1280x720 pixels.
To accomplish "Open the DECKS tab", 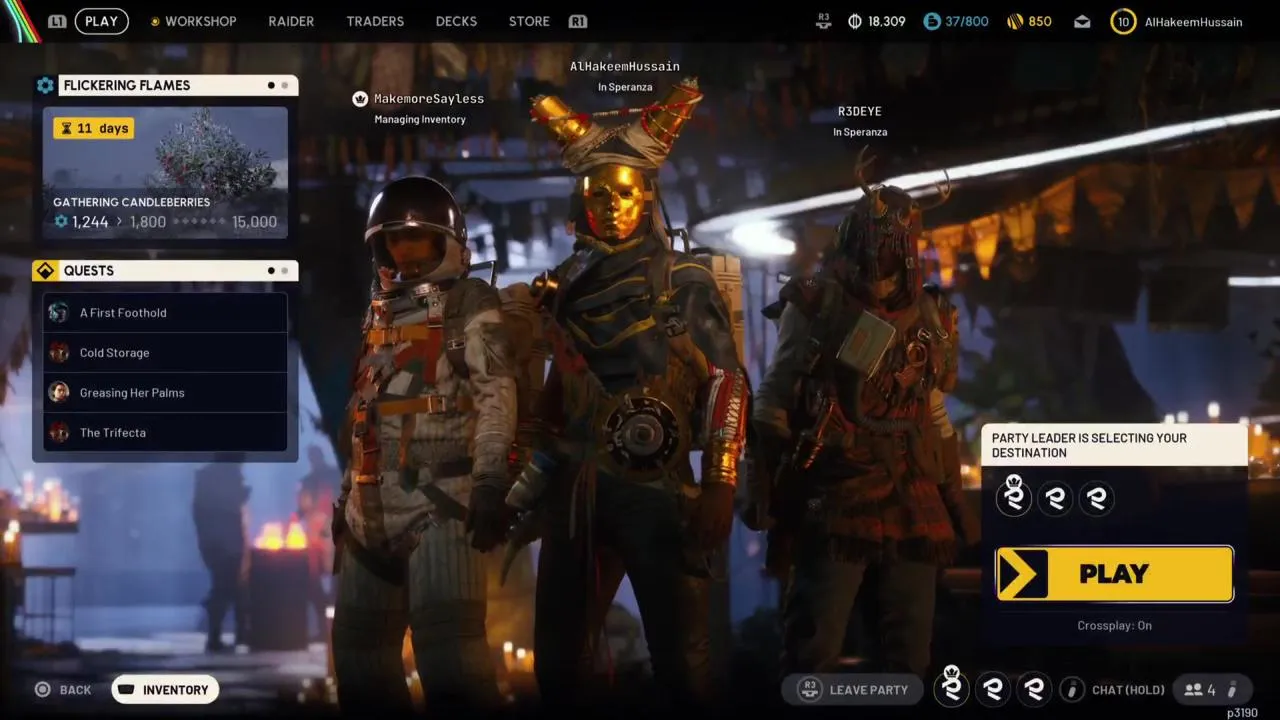I will pos(456,21).
